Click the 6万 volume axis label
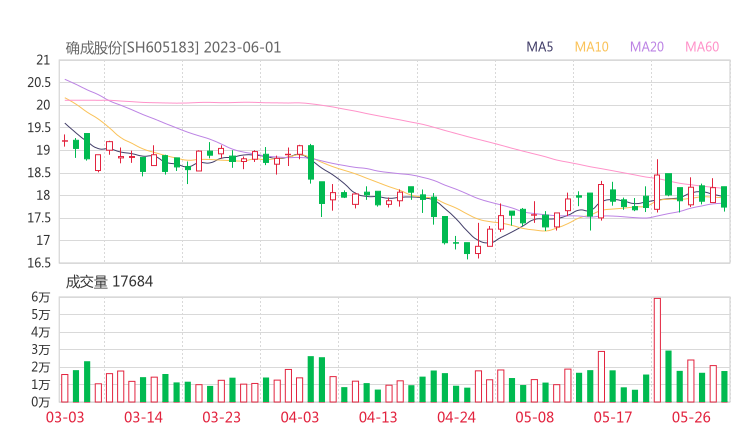The height and width of the screenshot is (440, 740). [x=41, y=297]
